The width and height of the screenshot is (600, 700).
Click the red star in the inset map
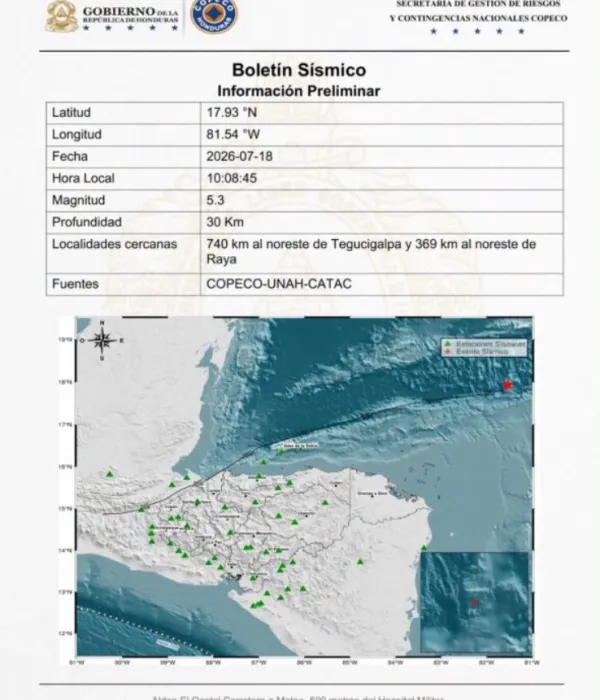click(x=474, y=603)
